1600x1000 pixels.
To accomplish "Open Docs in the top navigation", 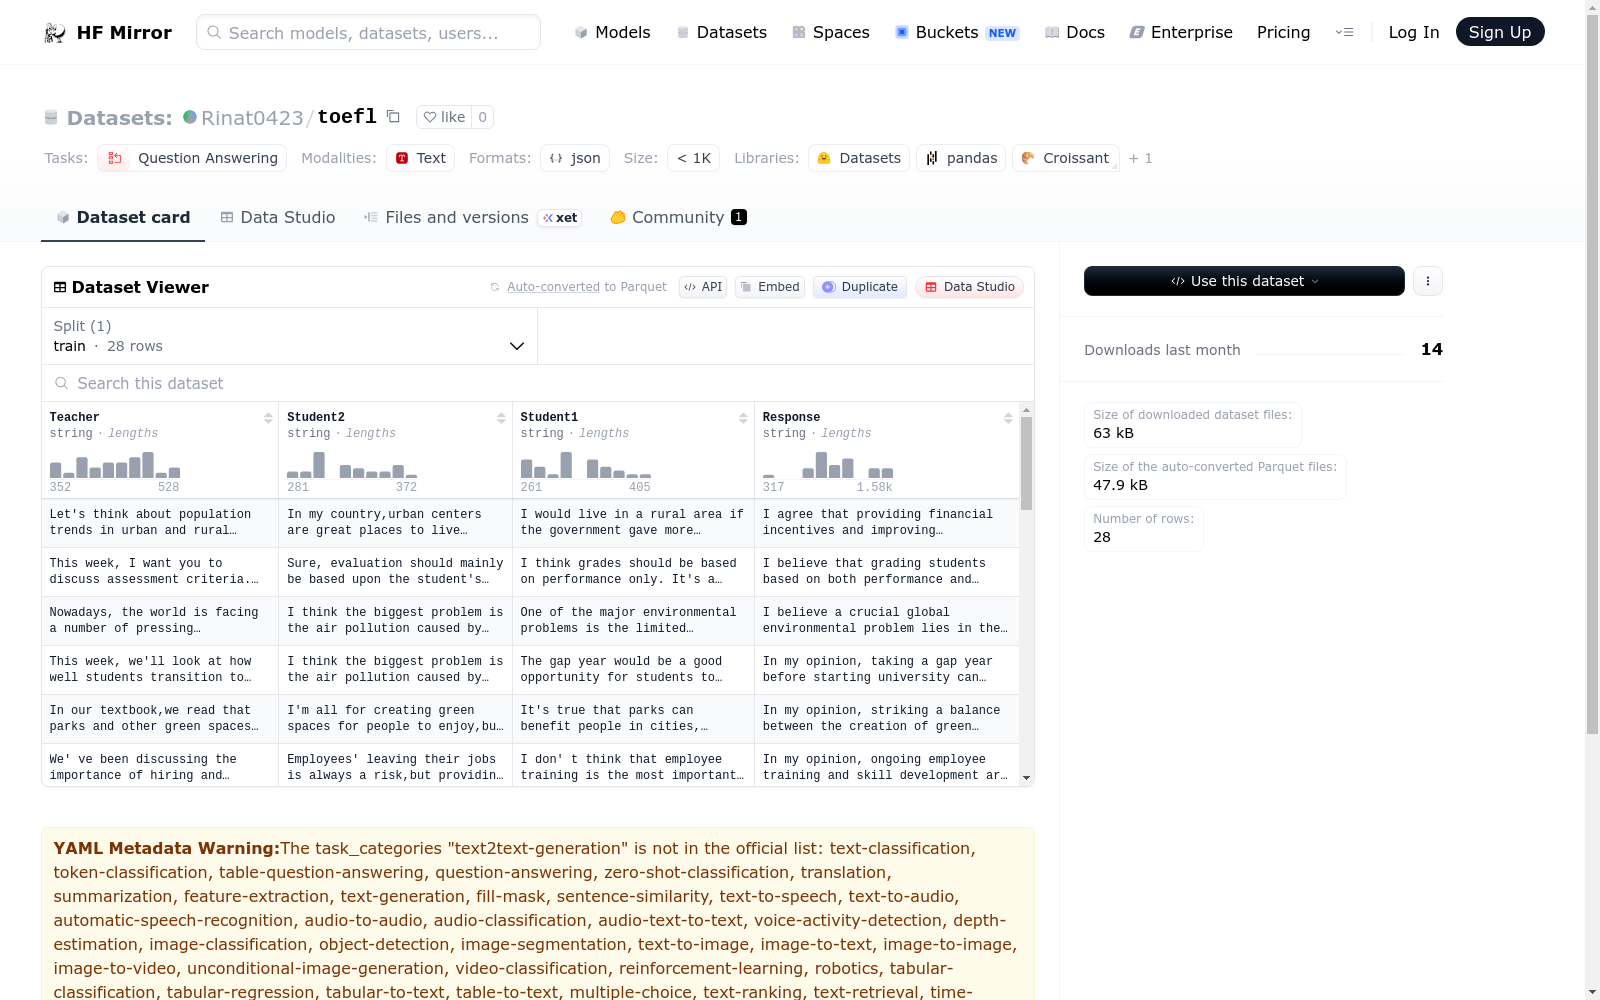I will pyautogui.click(x=1075, y=32).
